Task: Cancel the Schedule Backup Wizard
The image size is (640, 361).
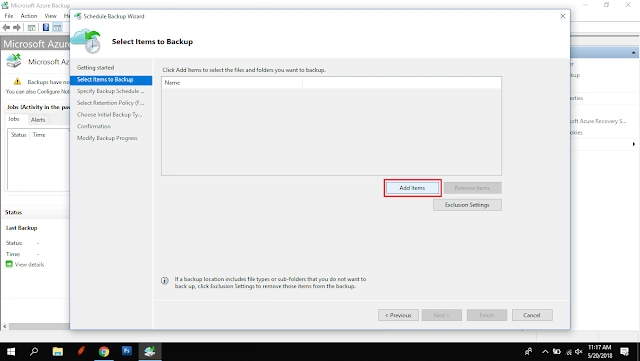Action: pos(532,315)
